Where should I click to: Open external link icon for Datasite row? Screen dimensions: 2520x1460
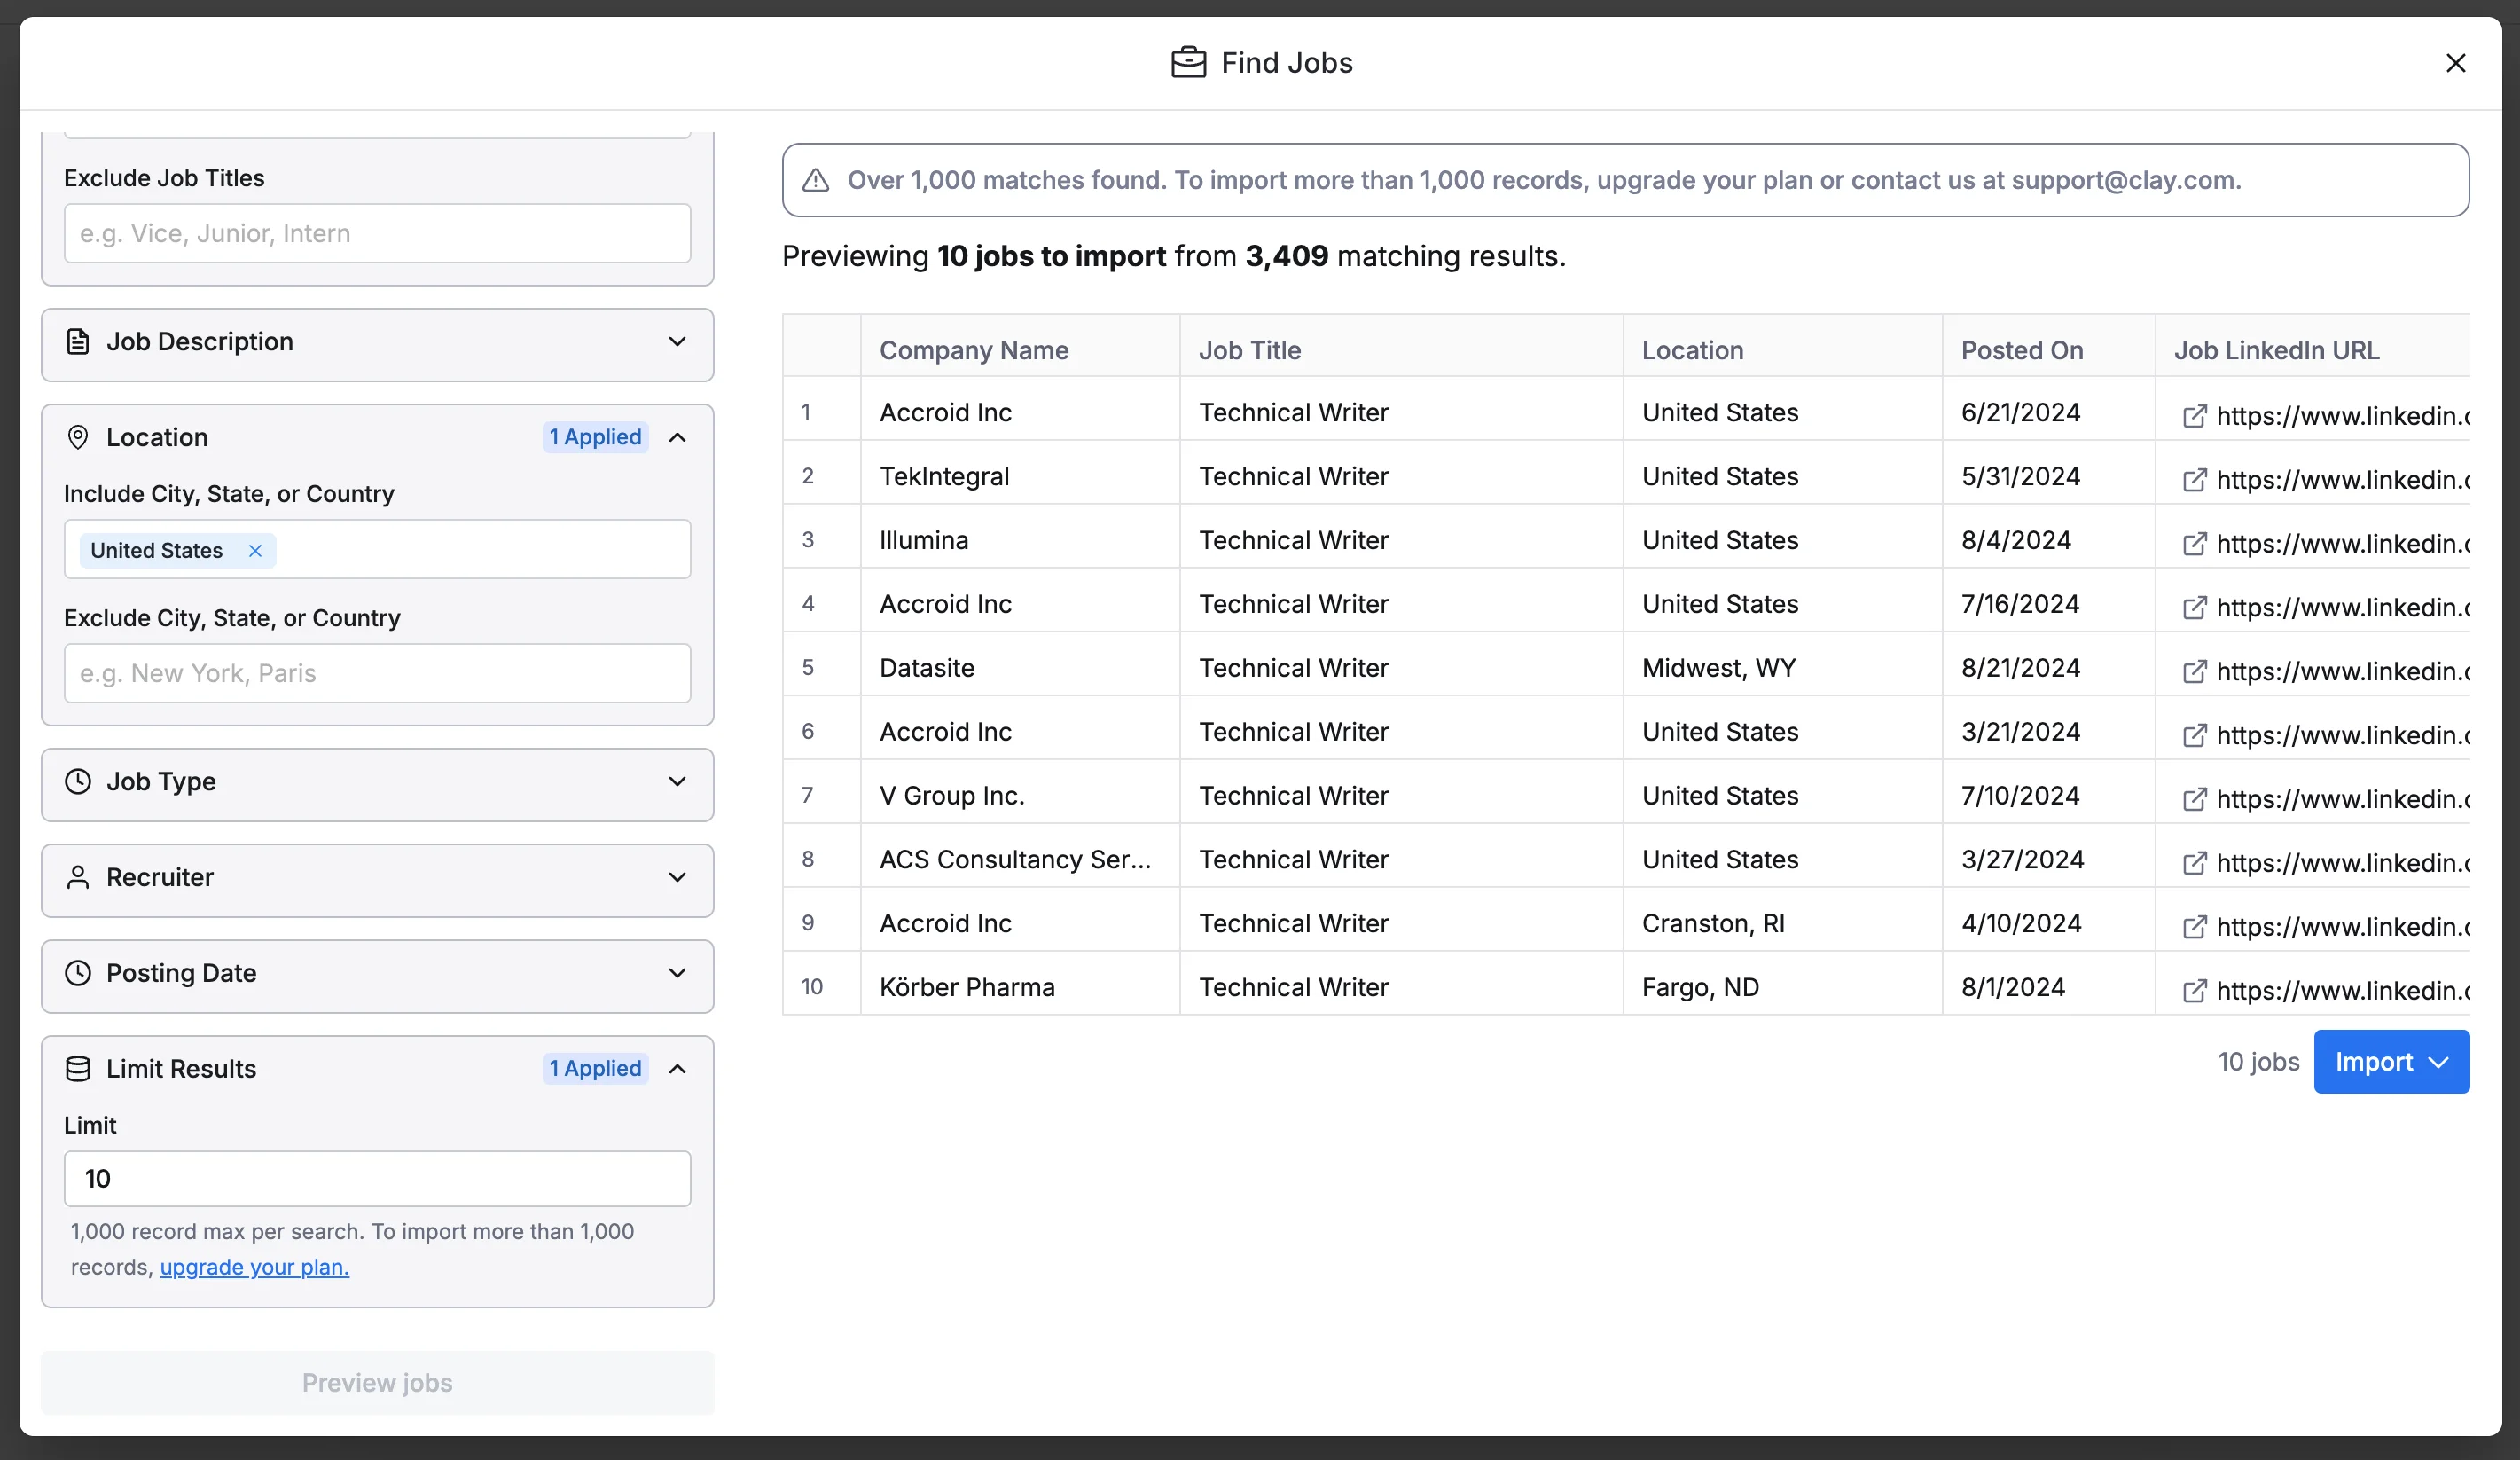[2193, 672]
